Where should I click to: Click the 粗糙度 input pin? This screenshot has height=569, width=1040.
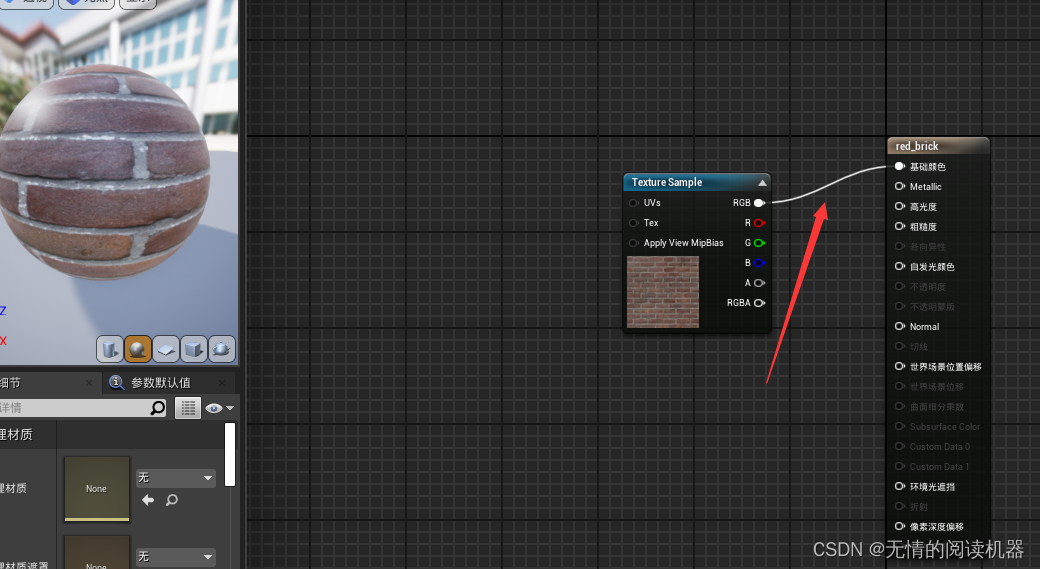900,226
